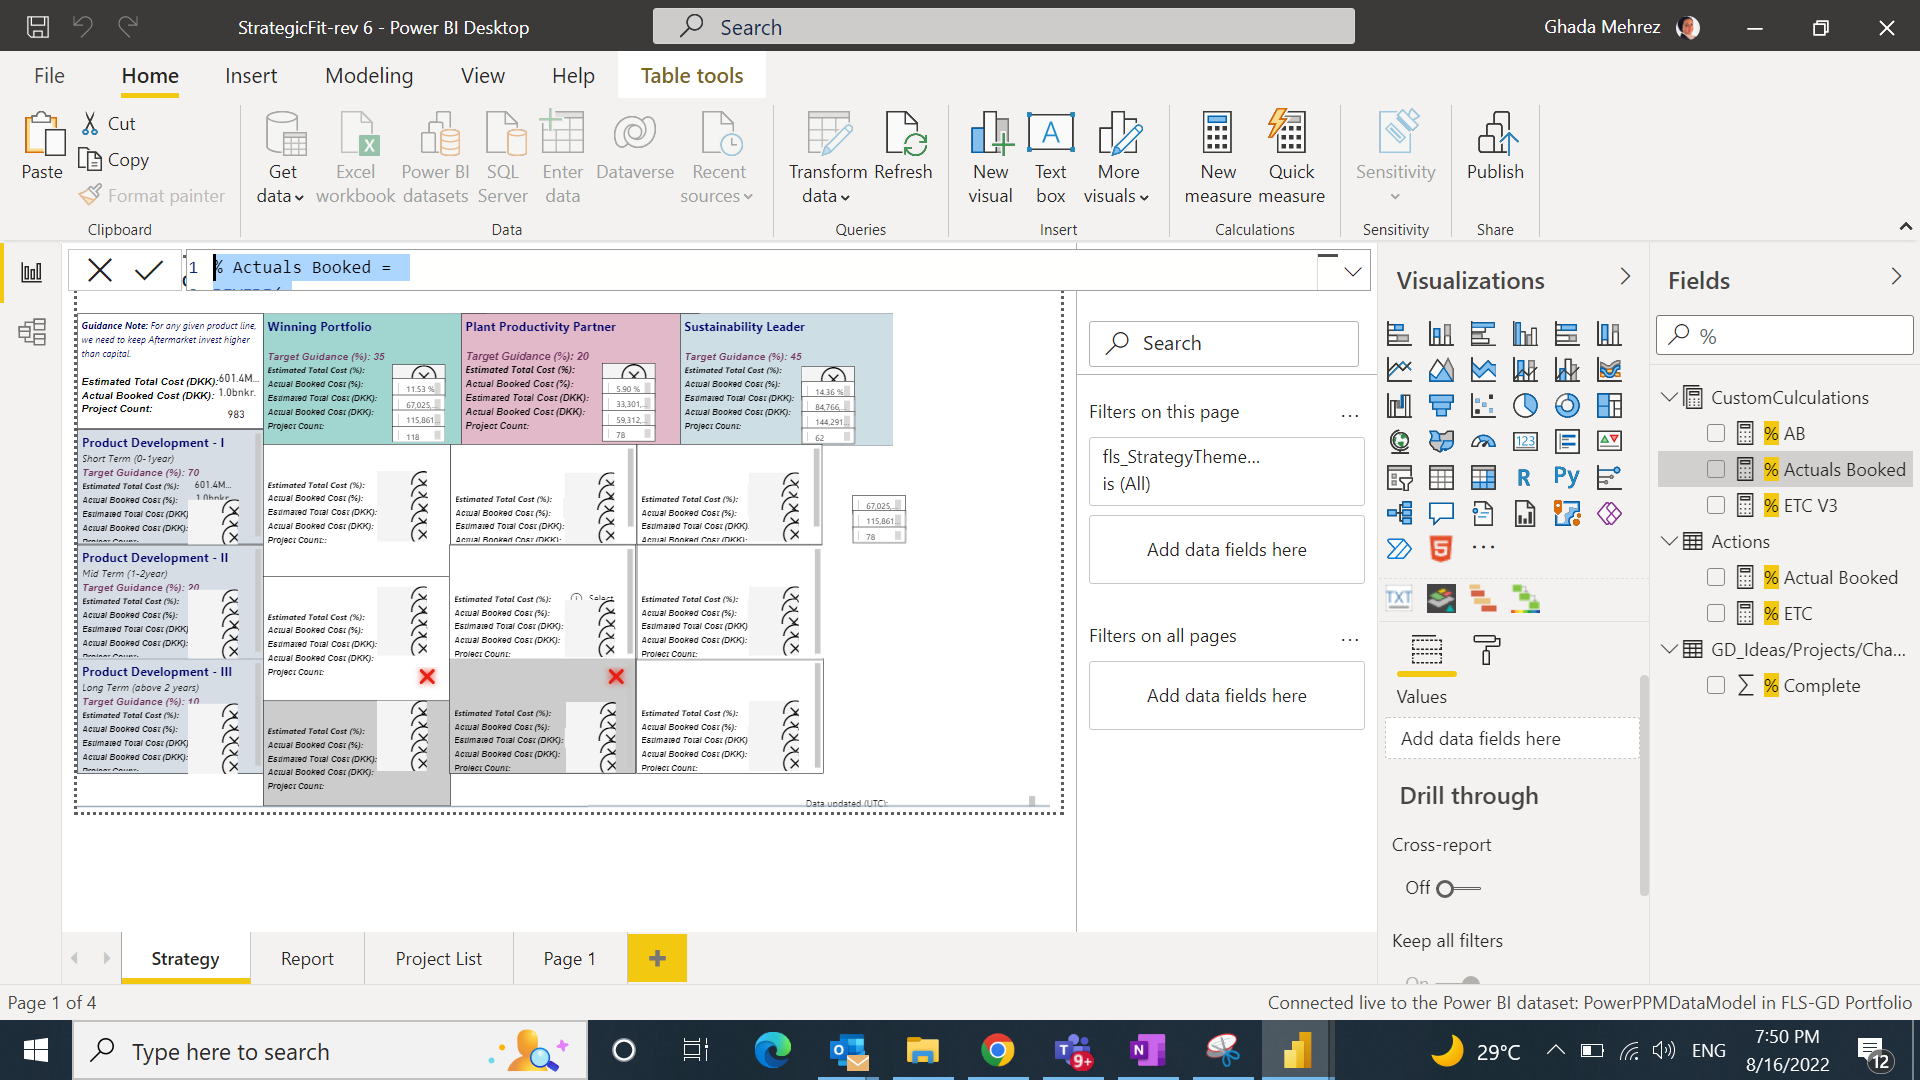This screenshot has width=1920, height=1080.
Task: Collapse the Visualizations pane
Action: [1624, 277]
